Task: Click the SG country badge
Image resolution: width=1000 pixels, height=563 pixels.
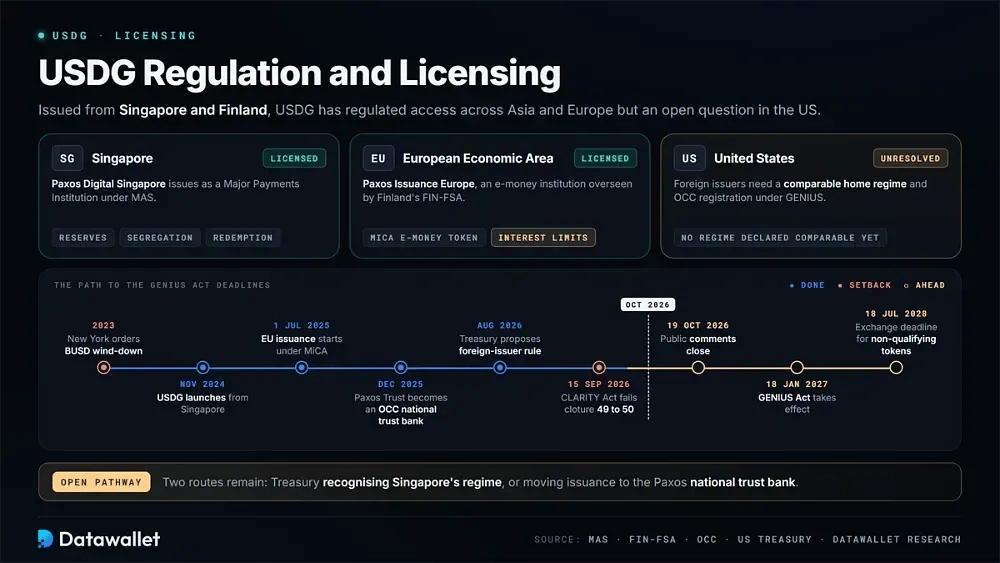Action: pyautogui.click(x=67, y=158)
